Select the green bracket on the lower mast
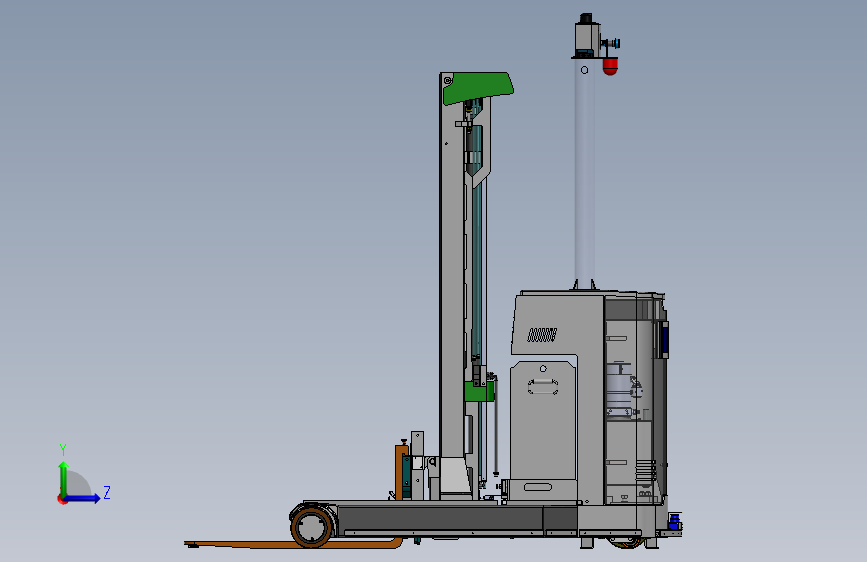This screenshot has height=562, width=867. pos(479,392)
